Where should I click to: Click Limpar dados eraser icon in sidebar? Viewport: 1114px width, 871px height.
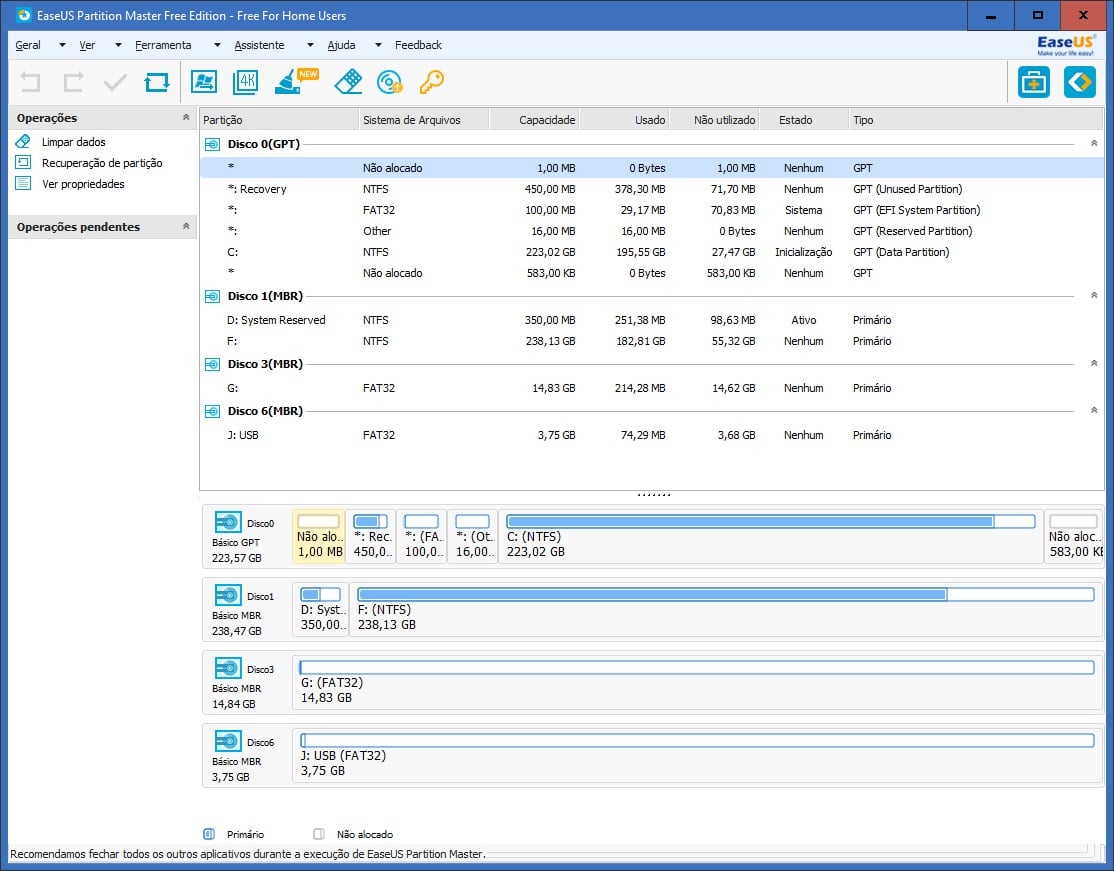23,141
